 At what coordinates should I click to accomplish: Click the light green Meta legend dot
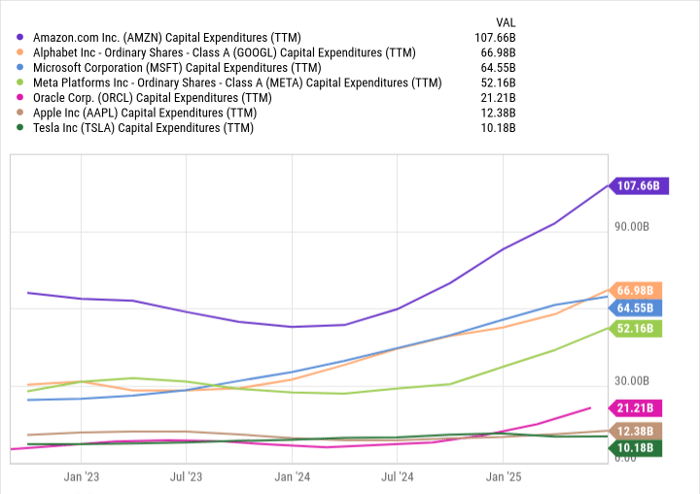point(20,83)
